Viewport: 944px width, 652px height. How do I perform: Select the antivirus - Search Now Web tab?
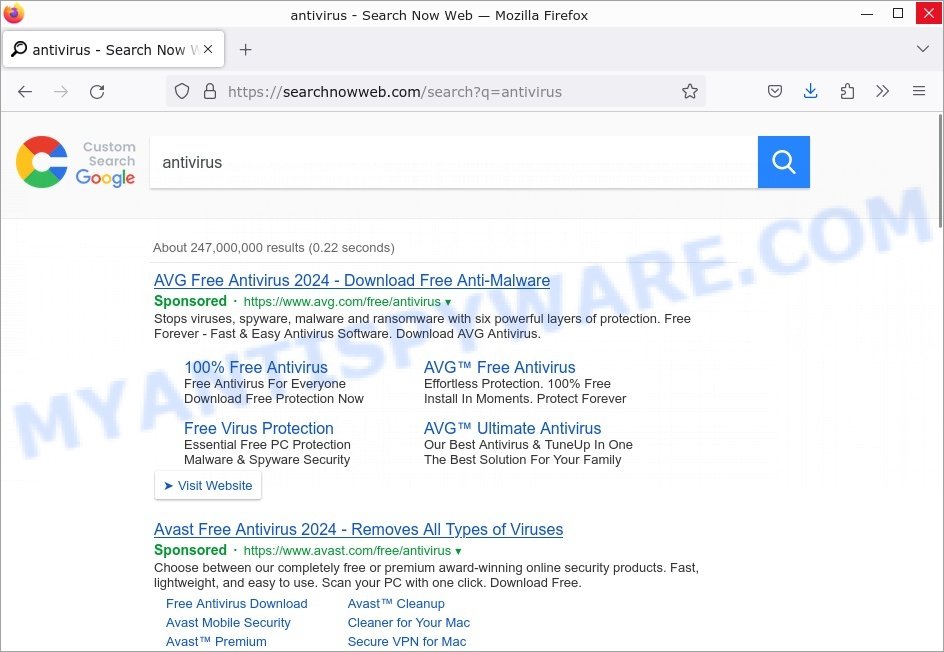[x=114, y=49]
